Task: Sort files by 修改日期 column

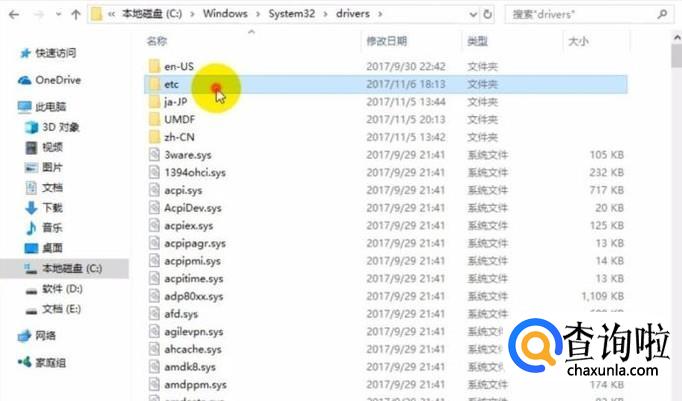Action: coord(386,41)
